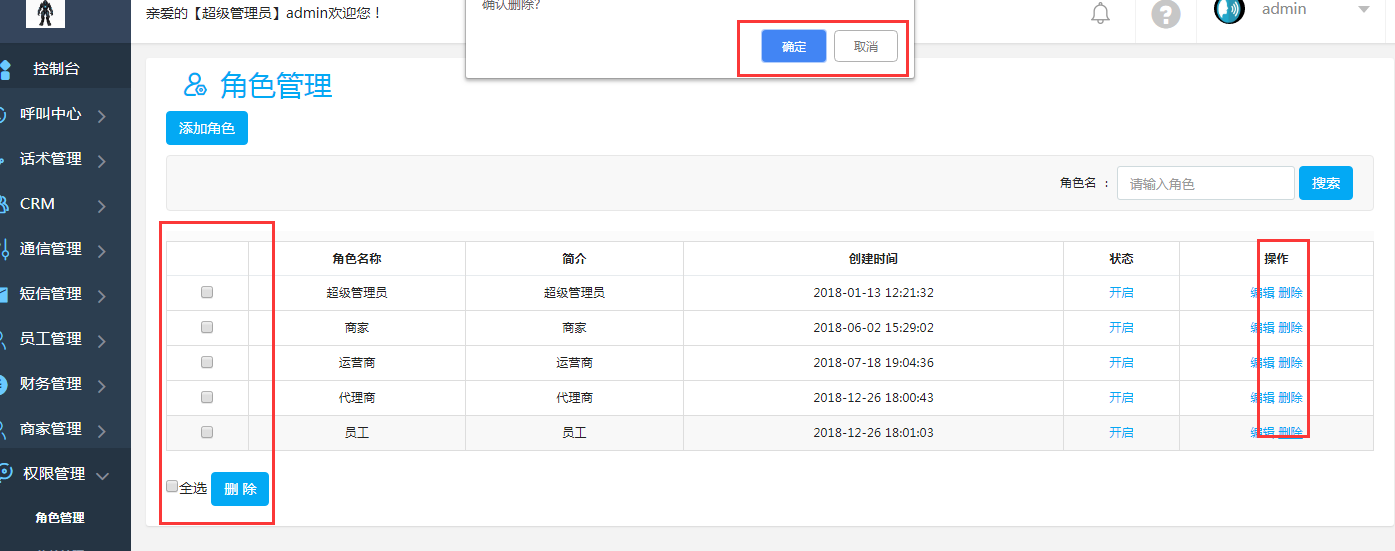Click the 财务管理 sidebar icon

[x=5, y=384]
